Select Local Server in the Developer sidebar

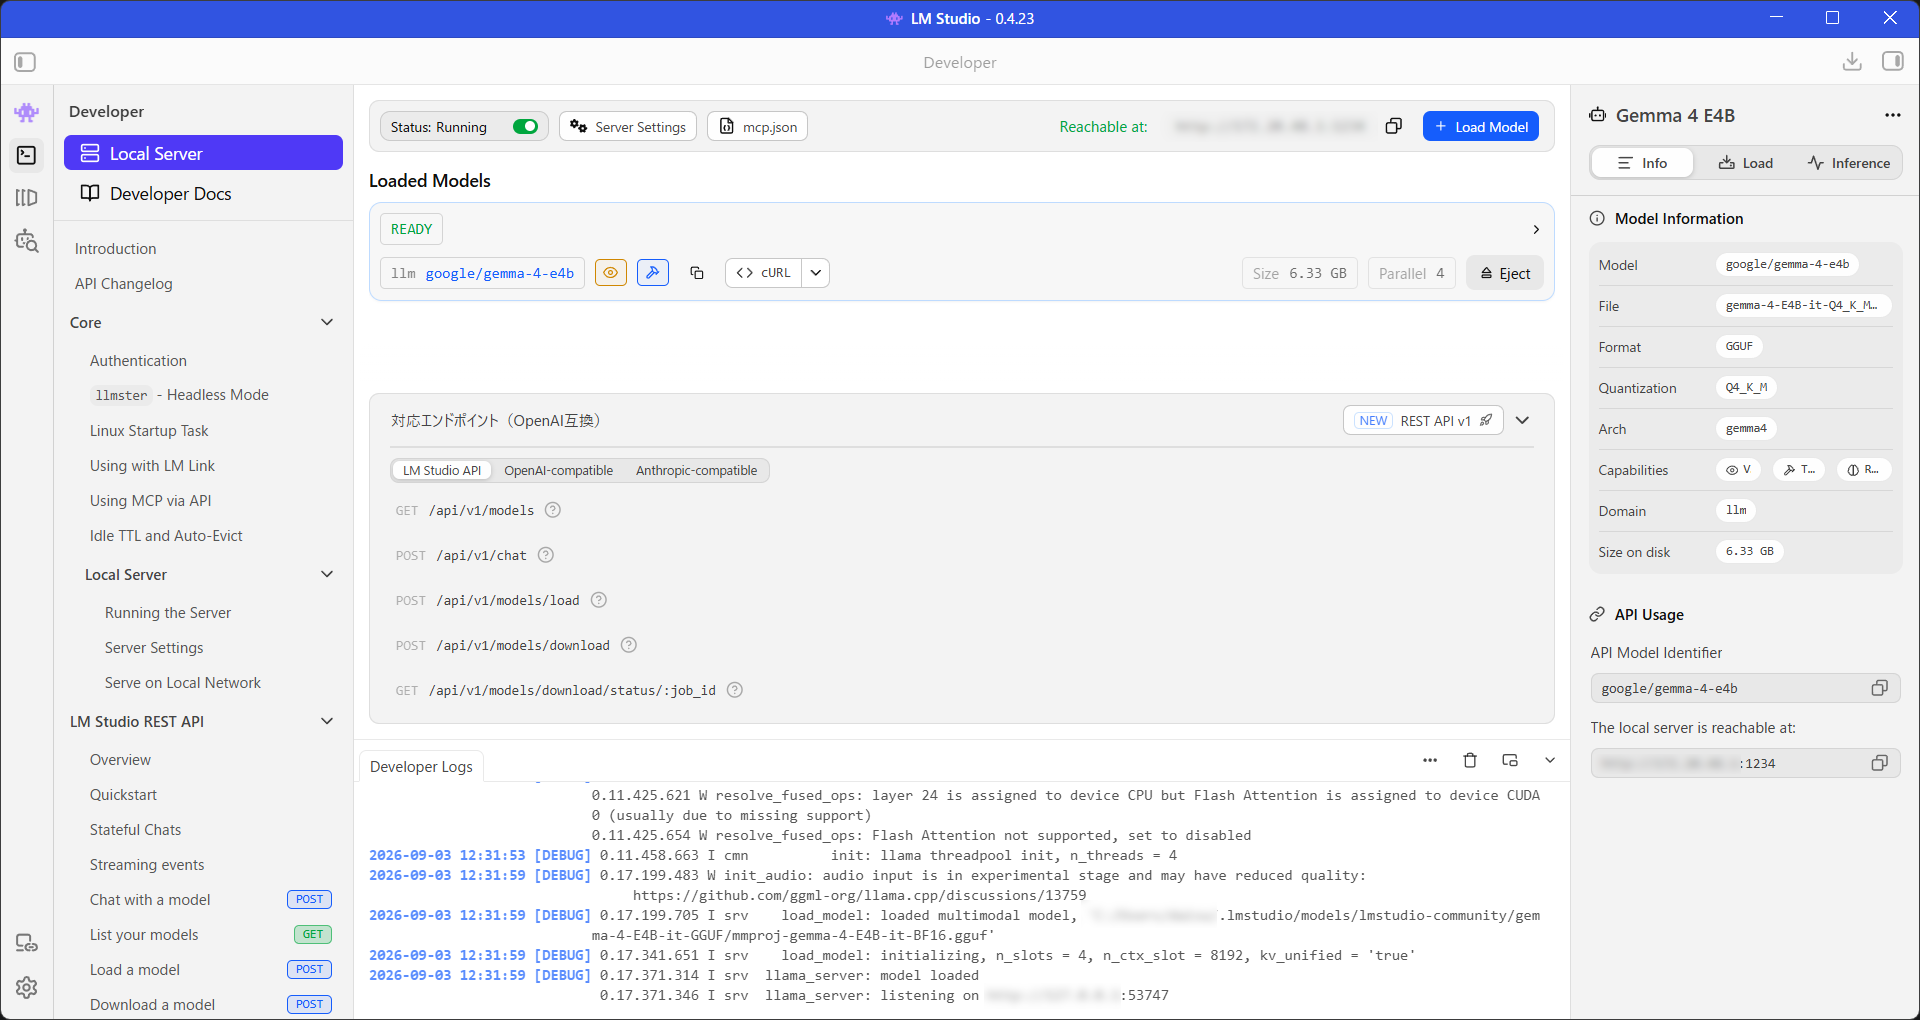[204, 153]
